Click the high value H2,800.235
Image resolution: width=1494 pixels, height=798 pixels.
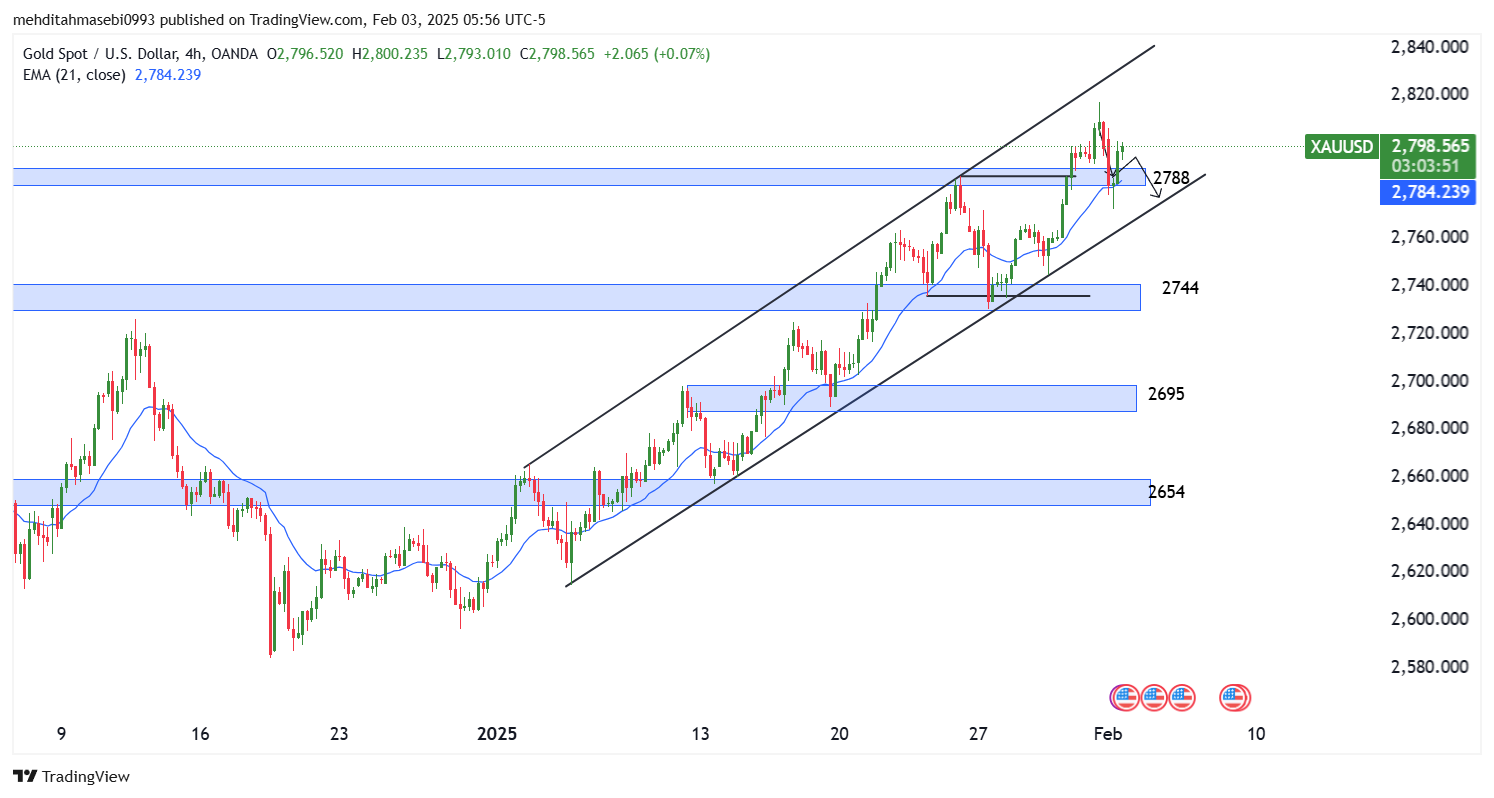389,54
